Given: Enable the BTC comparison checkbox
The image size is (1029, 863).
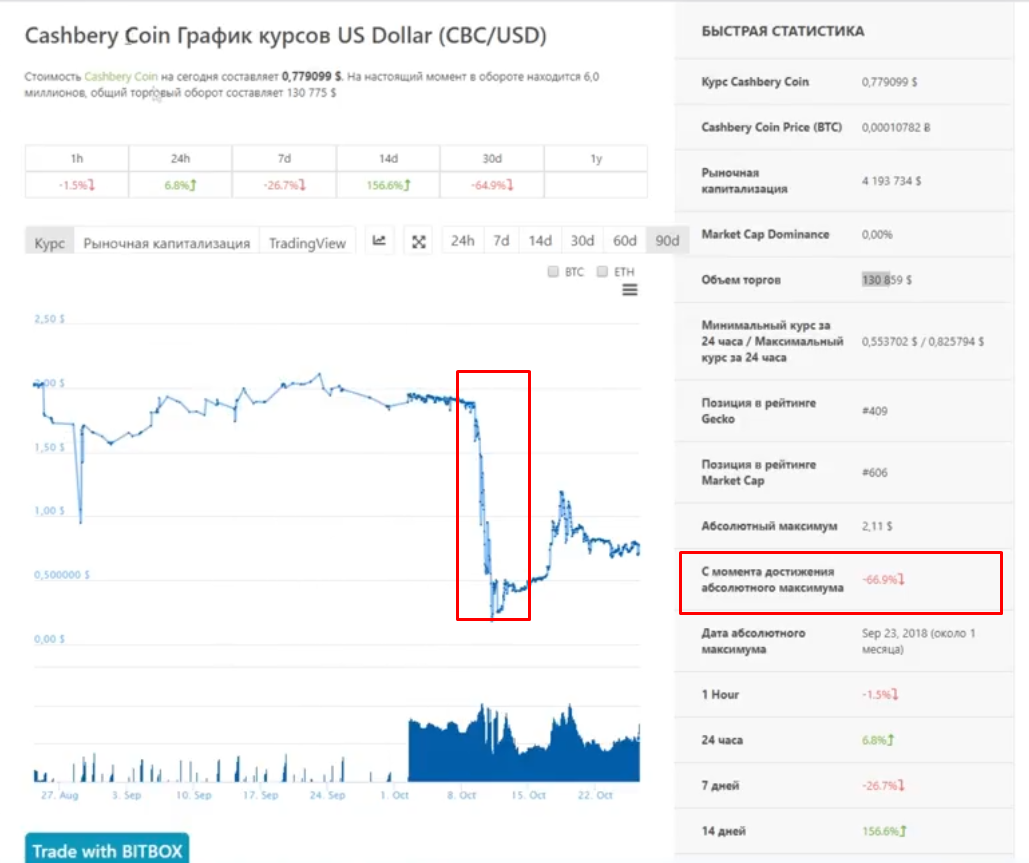Looking at the screenshot, I should 553,272.
